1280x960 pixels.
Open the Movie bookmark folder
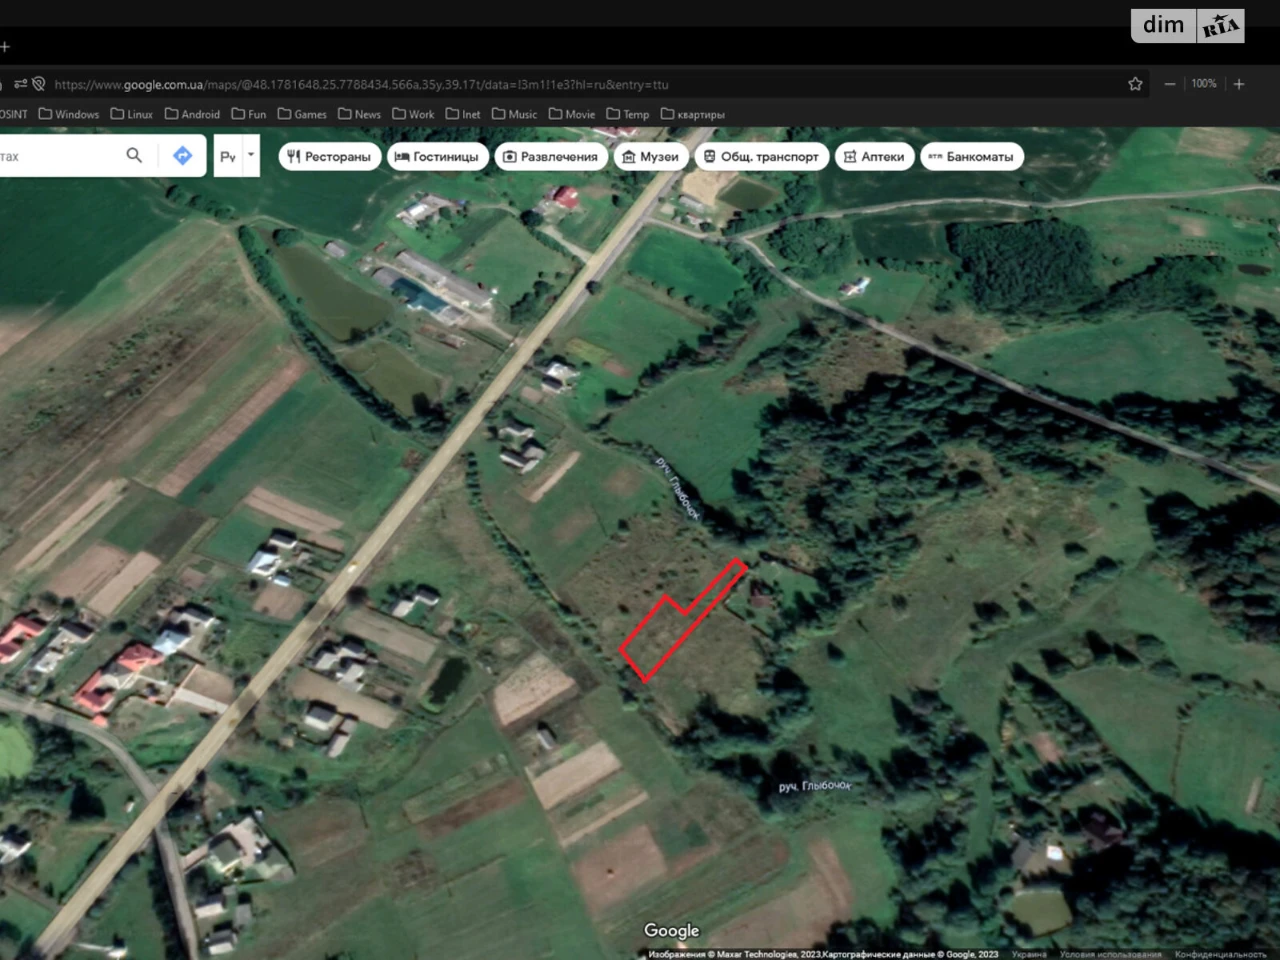pos(572,114)
